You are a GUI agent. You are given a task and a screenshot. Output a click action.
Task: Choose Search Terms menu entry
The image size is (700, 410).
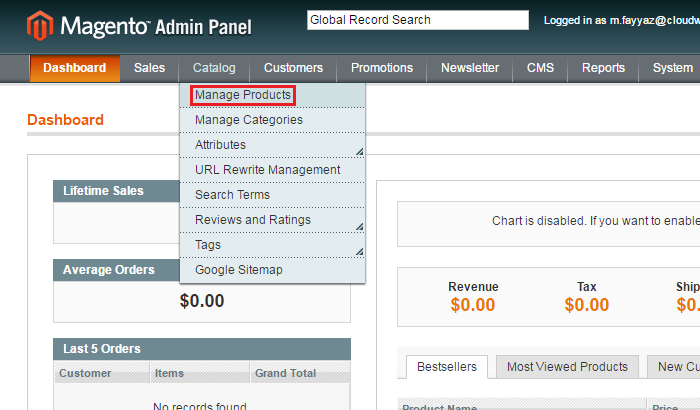coord(272,195)
